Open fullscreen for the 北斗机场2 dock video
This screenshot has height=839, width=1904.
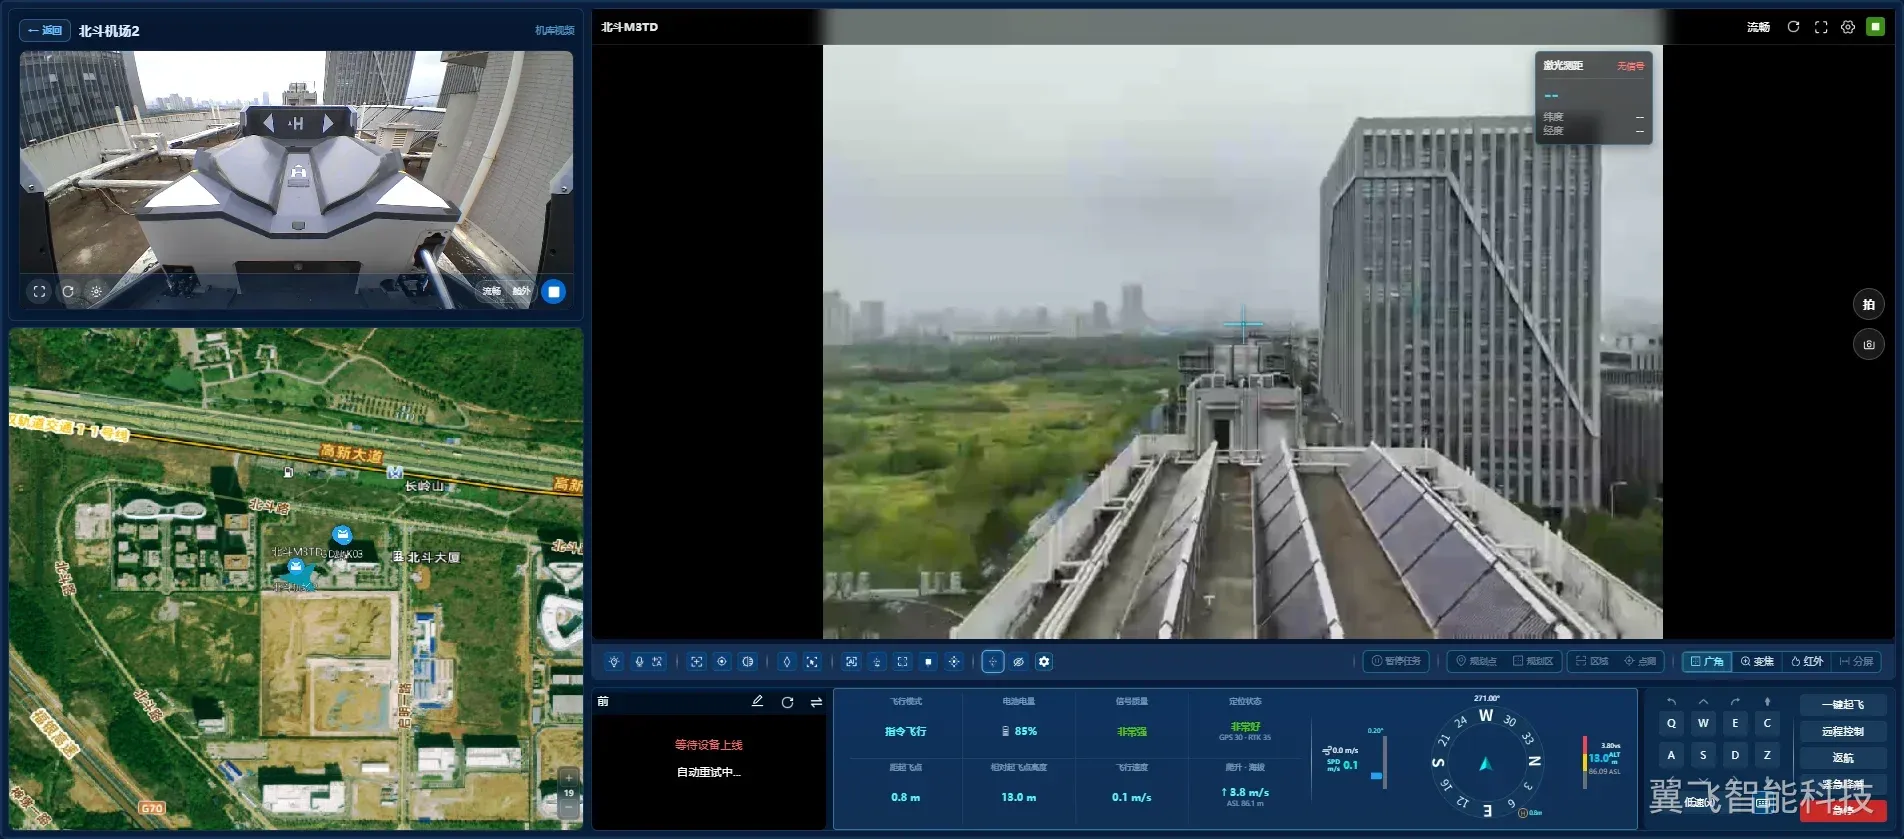tap(39, 292)
